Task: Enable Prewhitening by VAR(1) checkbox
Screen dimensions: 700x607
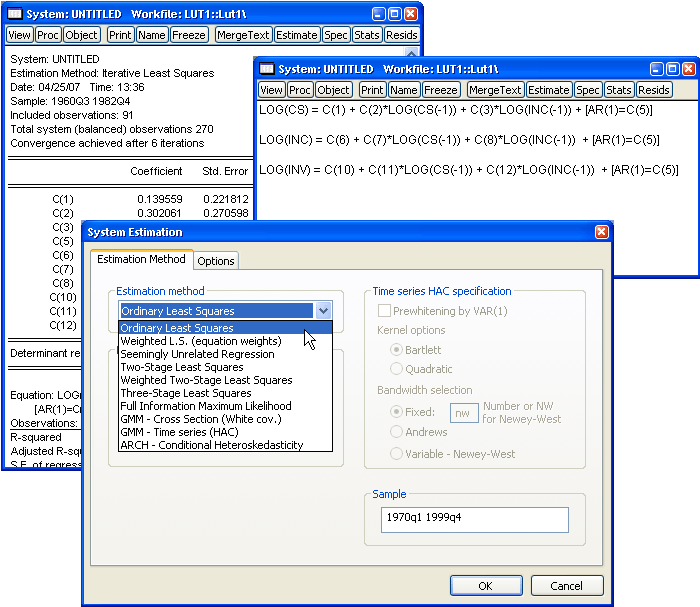Action: click(x=385, y=312)
